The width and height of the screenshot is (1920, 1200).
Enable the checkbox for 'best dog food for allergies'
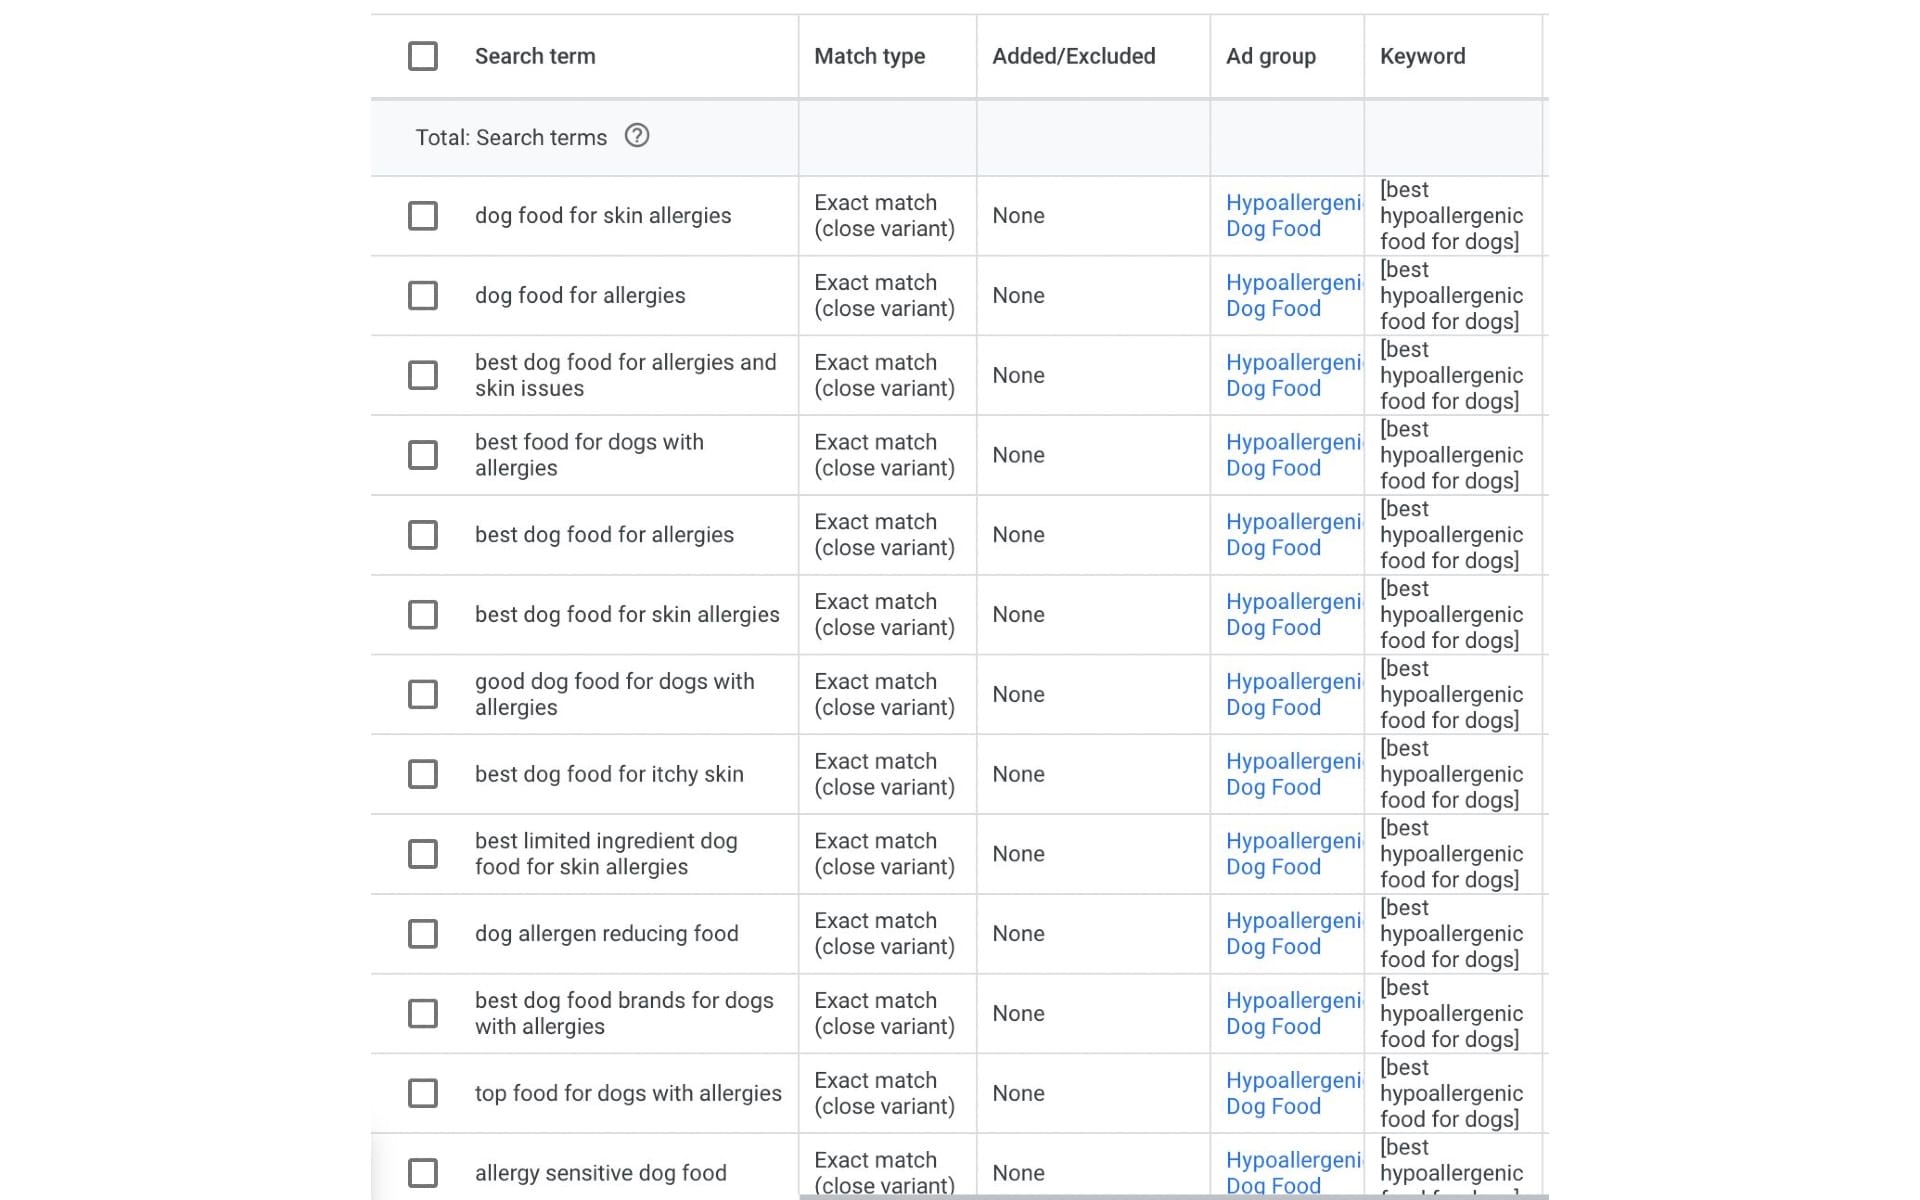[x=423, y=534]
